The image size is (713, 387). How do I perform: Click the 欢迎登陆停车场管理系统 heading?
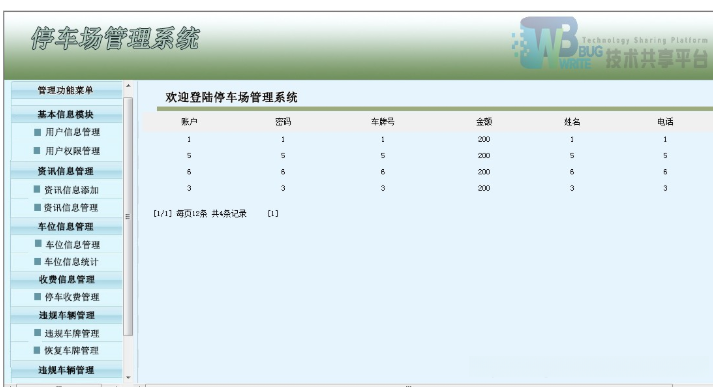pos(231,97)
